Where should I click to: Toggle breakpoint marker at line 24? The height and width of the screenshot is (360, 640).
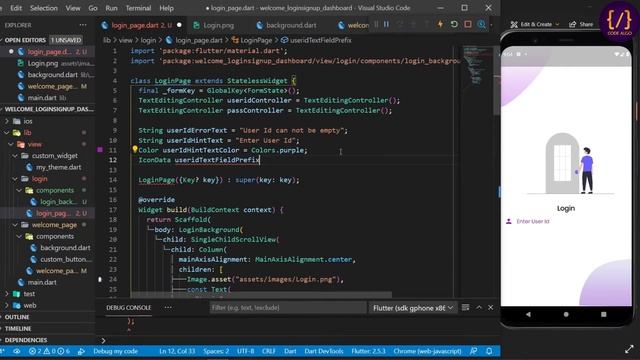click(100, 280)
